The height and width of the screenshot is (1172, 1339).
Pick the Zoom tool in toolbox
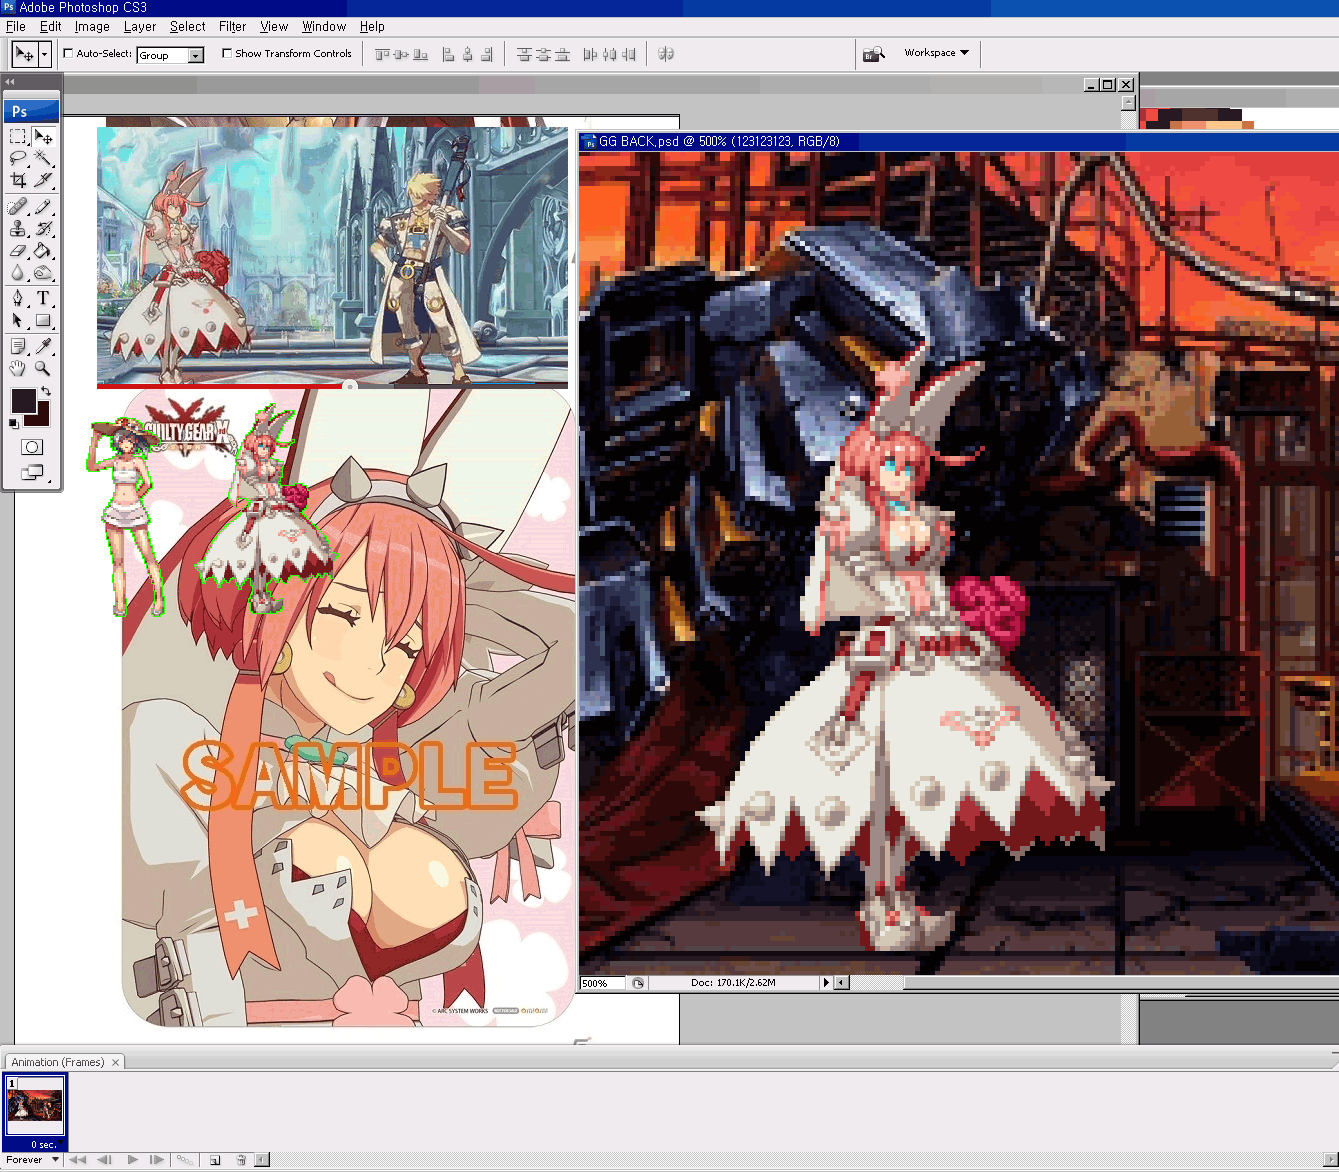[x=43, y=368]
